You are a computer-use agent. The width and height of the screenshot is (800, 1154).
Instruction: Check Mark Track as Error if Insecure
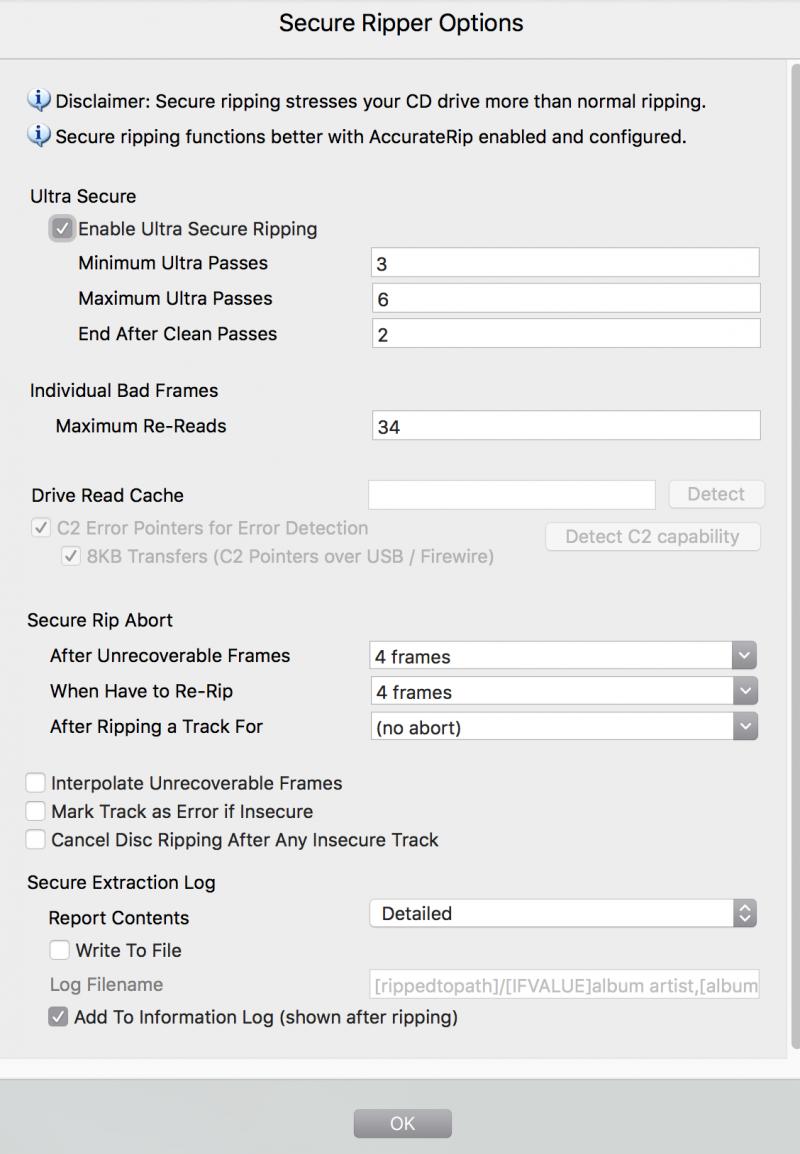click(36, 811)
